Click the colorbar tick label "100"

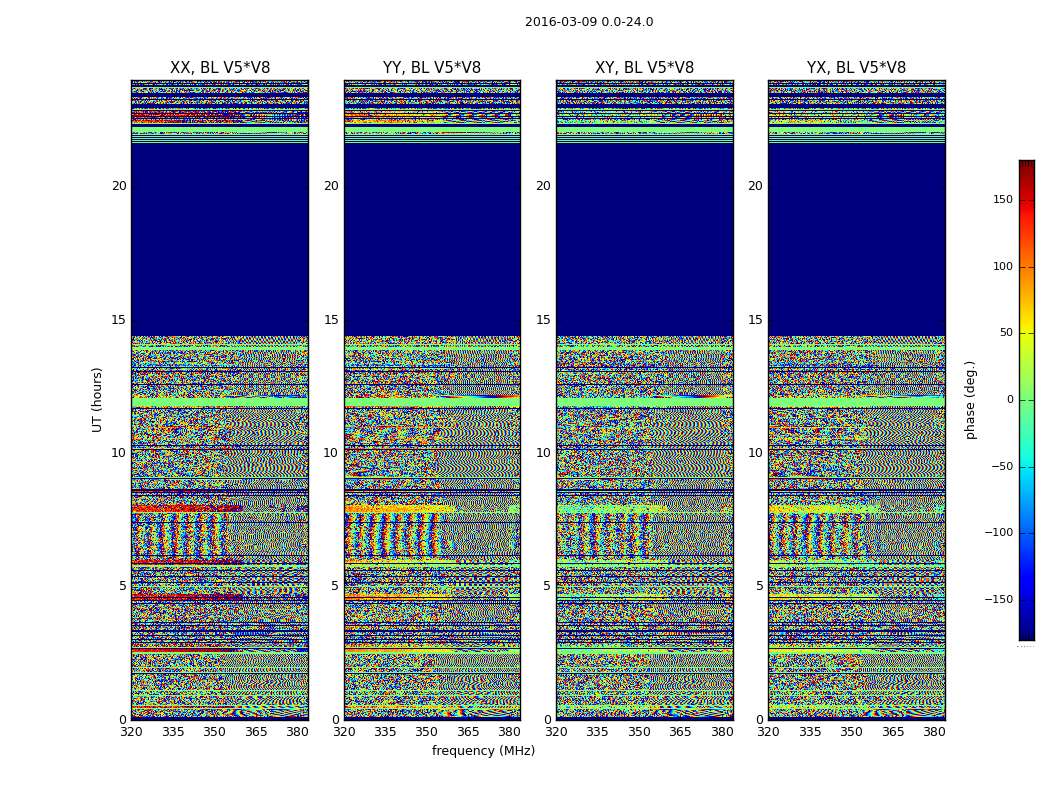point(1003,266)
